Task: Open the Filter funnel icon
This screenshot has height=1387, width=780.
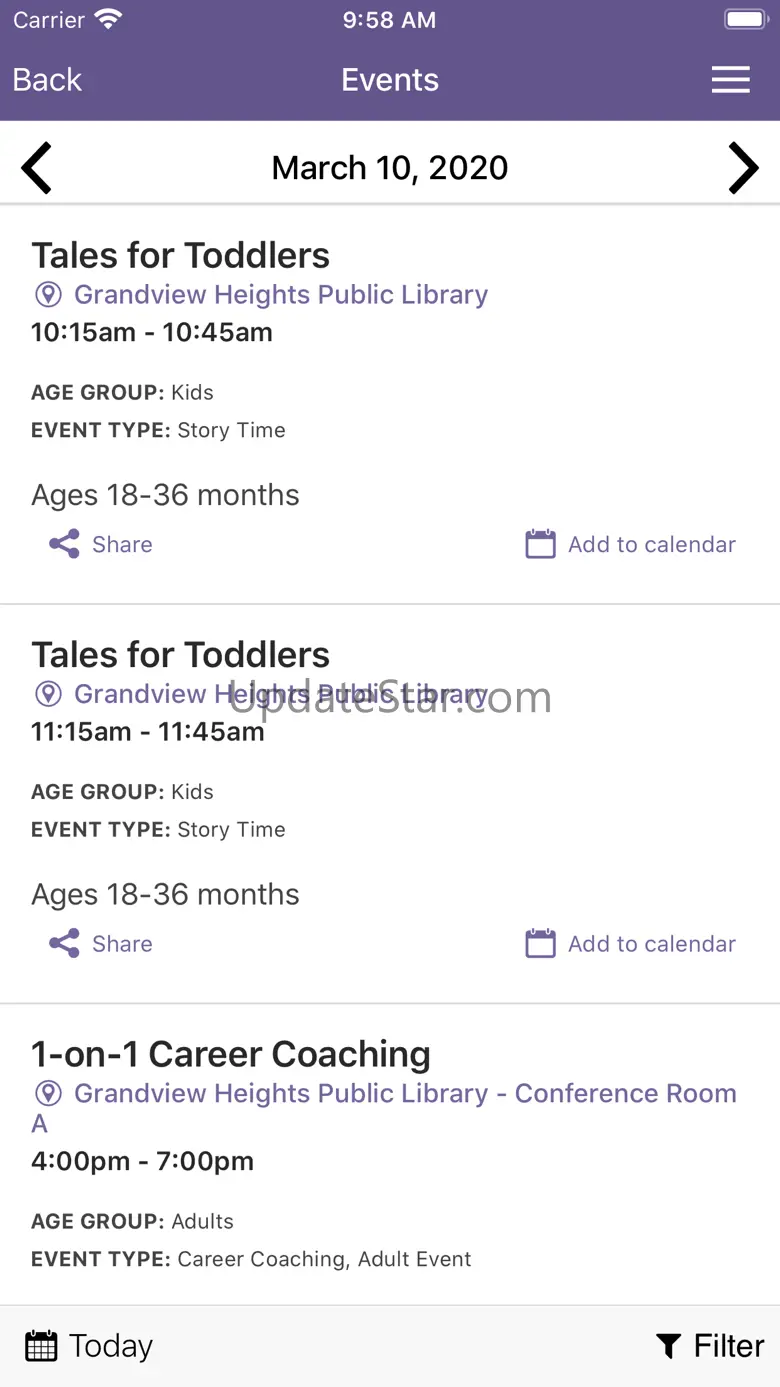Action: point(669,1346)
